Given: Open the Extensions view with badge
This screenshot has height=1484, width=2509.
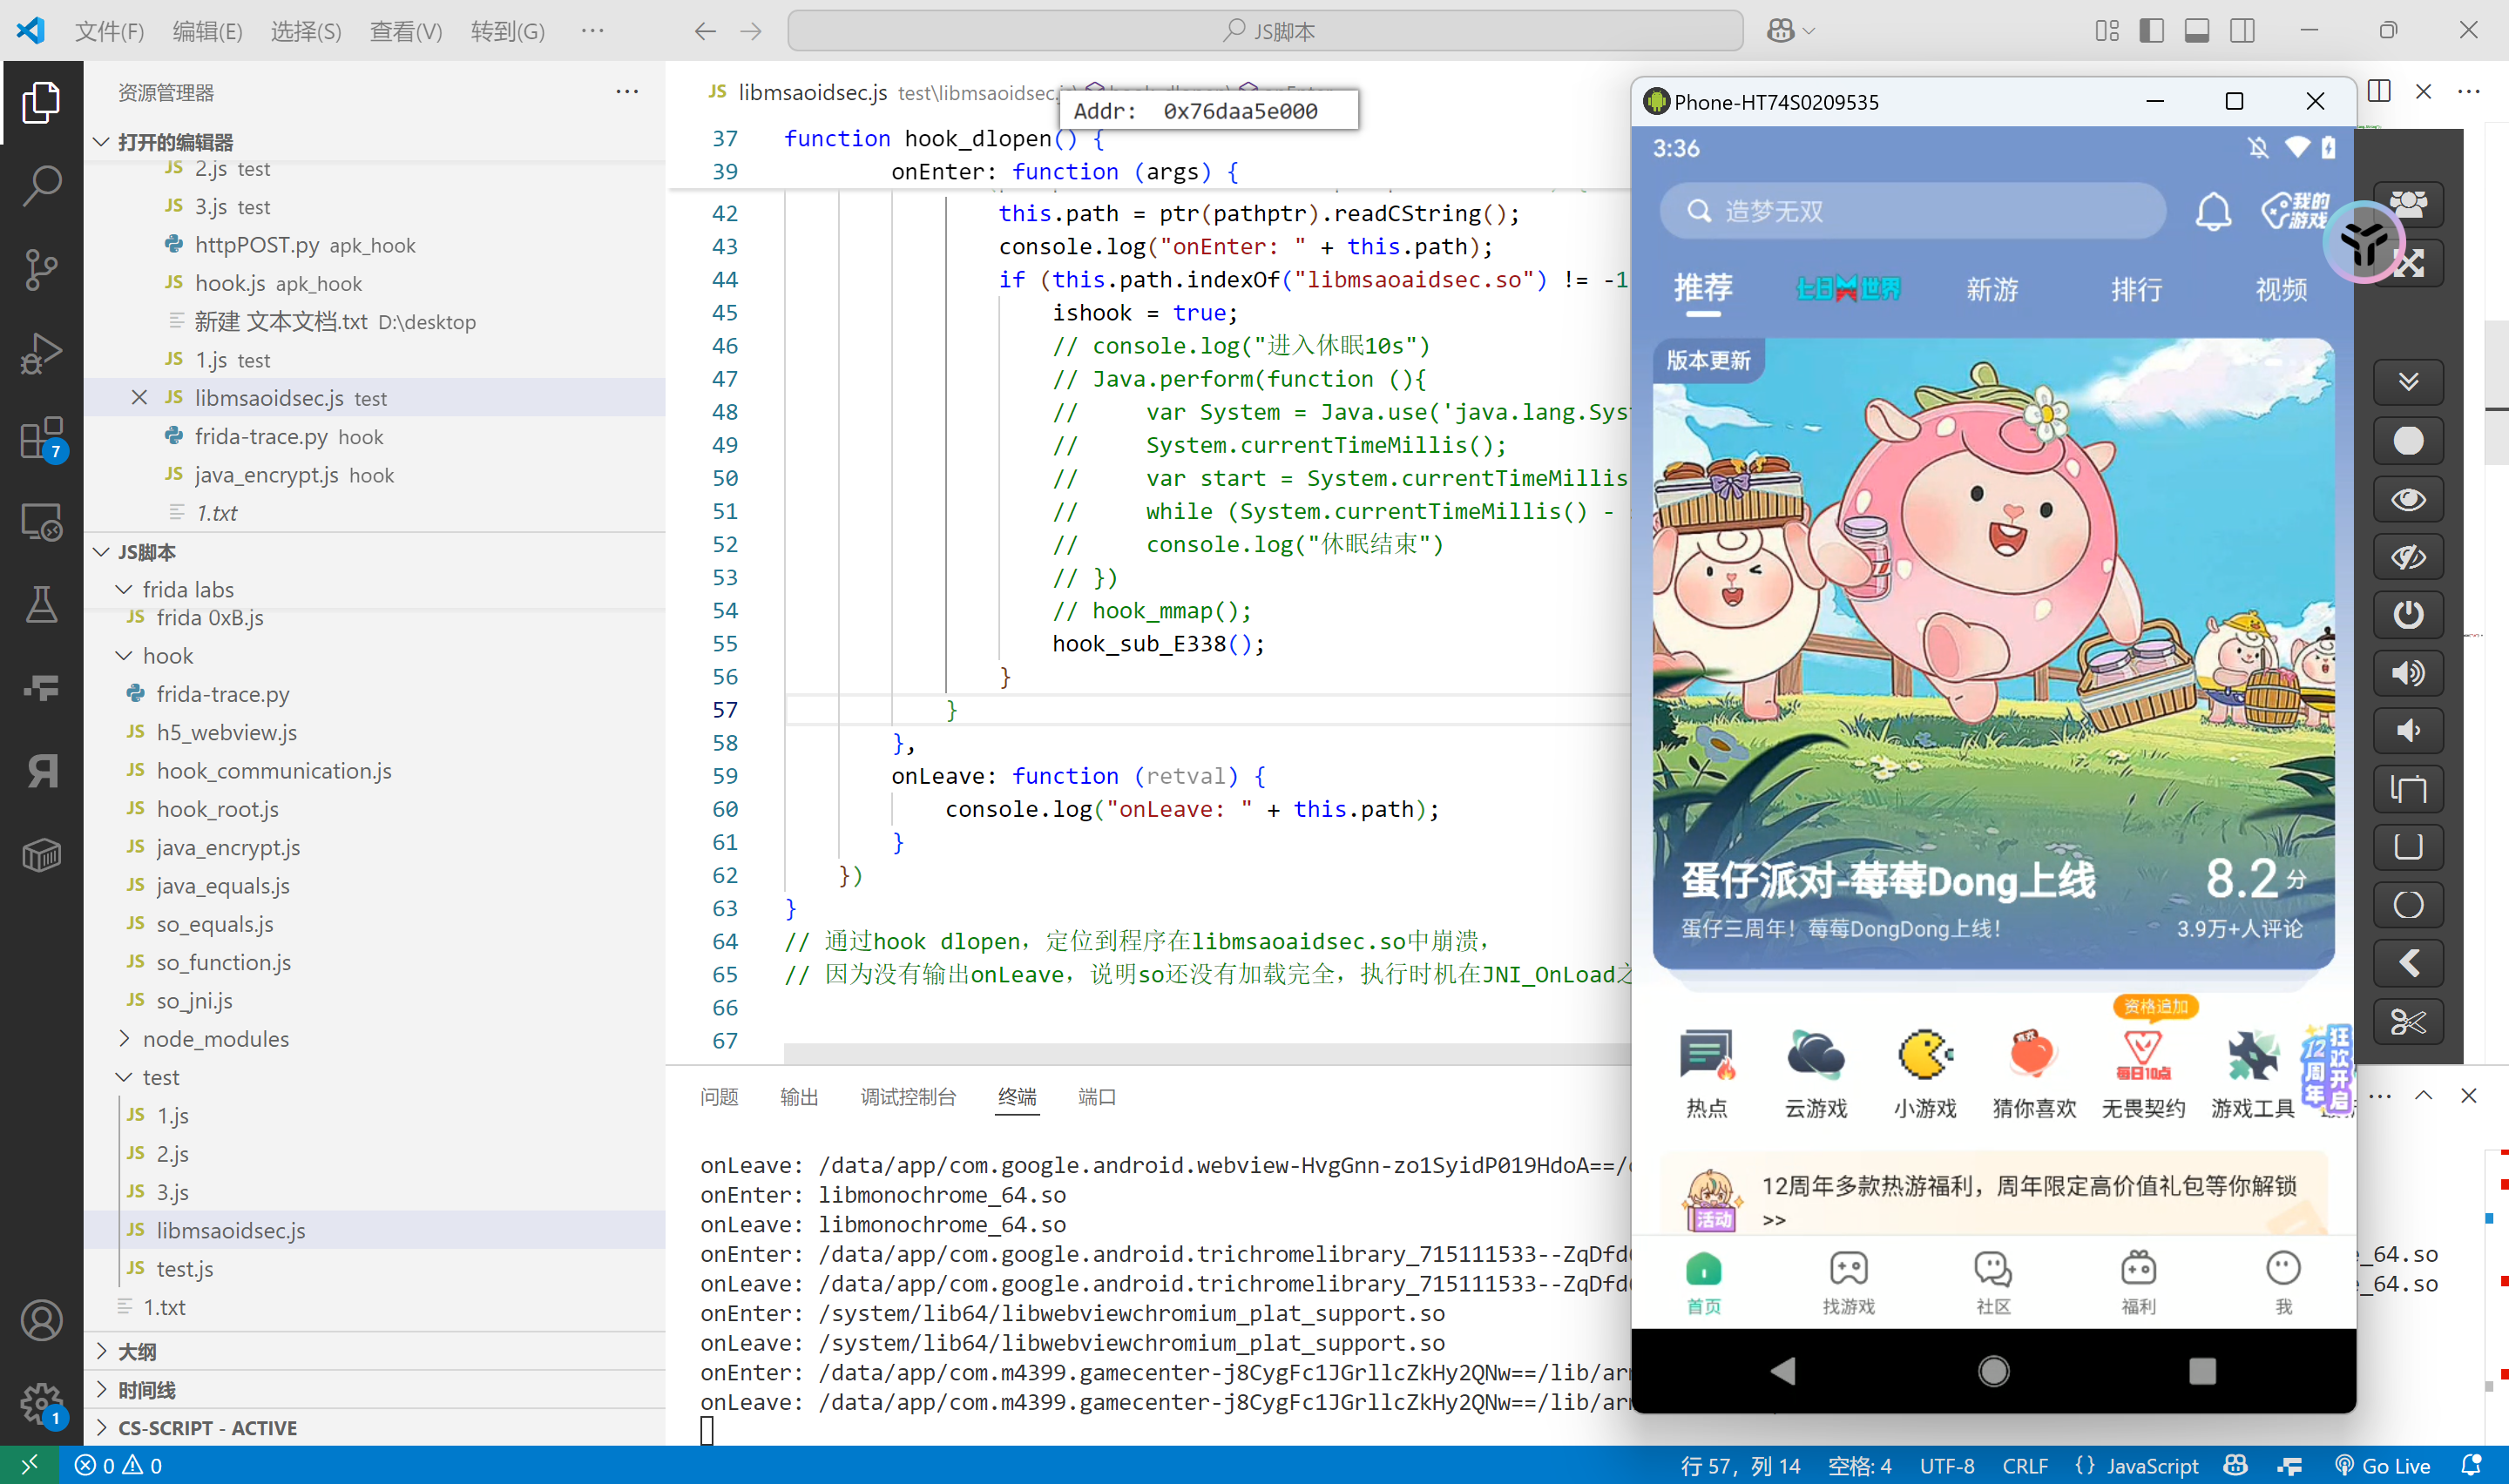Looking at the screenshot, I should [41, 438].
